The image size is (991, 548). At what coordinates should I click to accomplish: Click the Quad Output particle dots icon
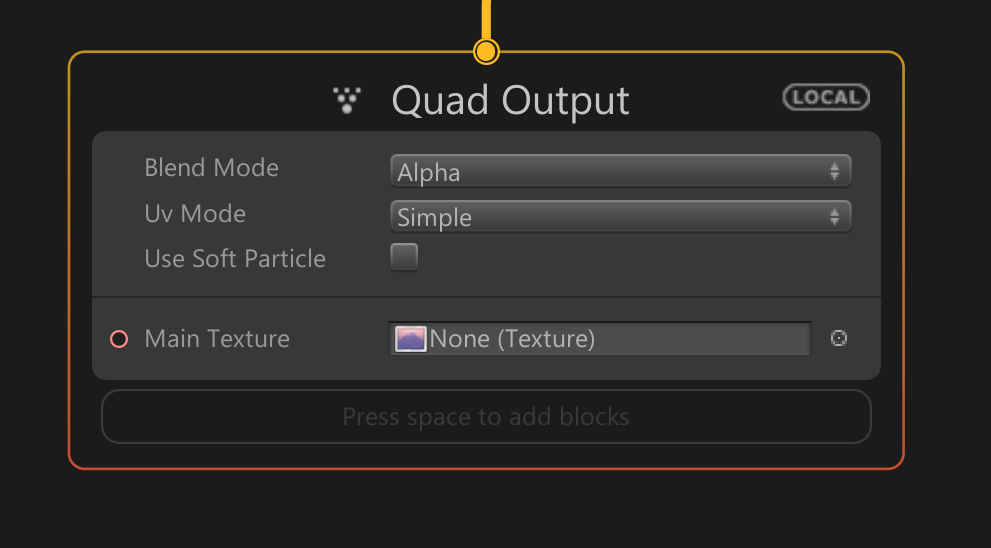coord(347,100)
